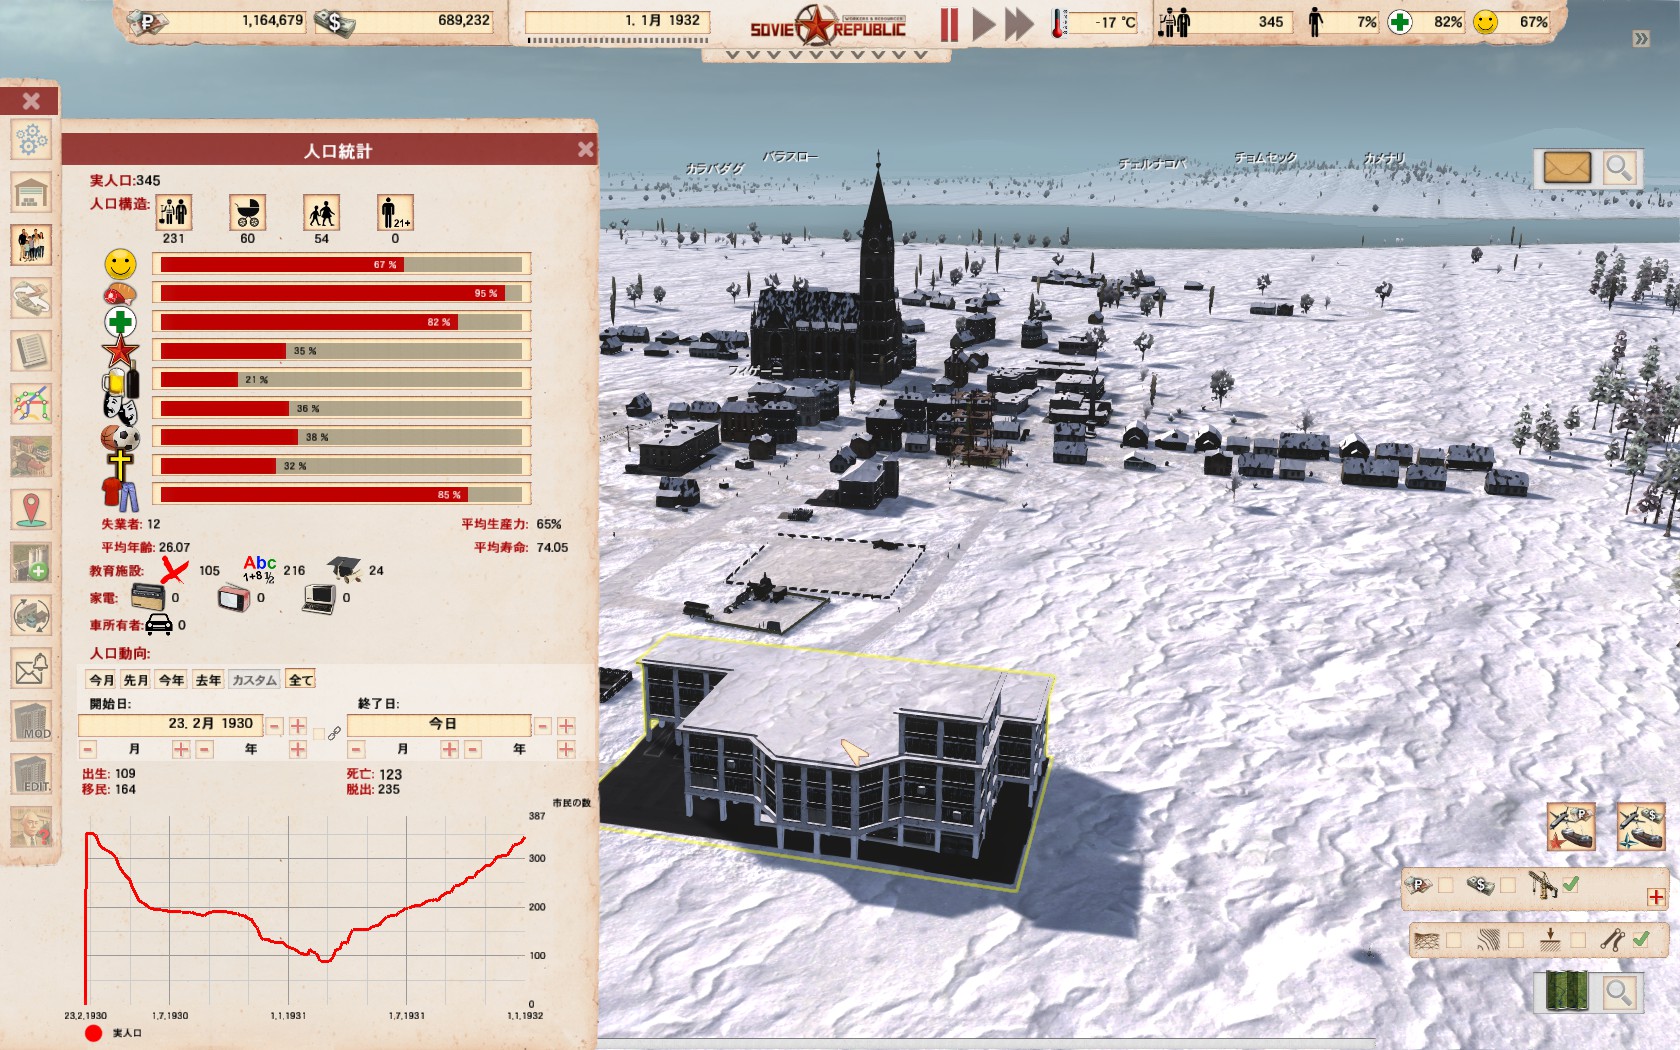Toggle the contour lines checkbox

[1515, 940]
